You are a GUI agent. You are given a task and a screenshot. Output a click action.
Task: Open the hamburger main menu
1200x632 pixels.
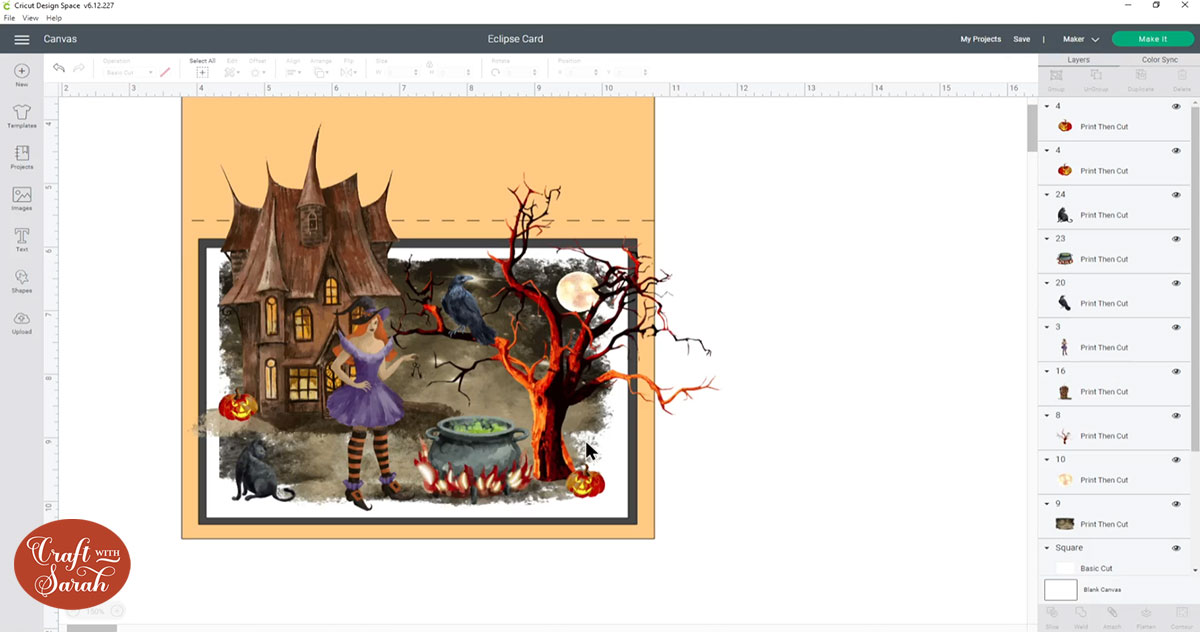click(21, 39)
